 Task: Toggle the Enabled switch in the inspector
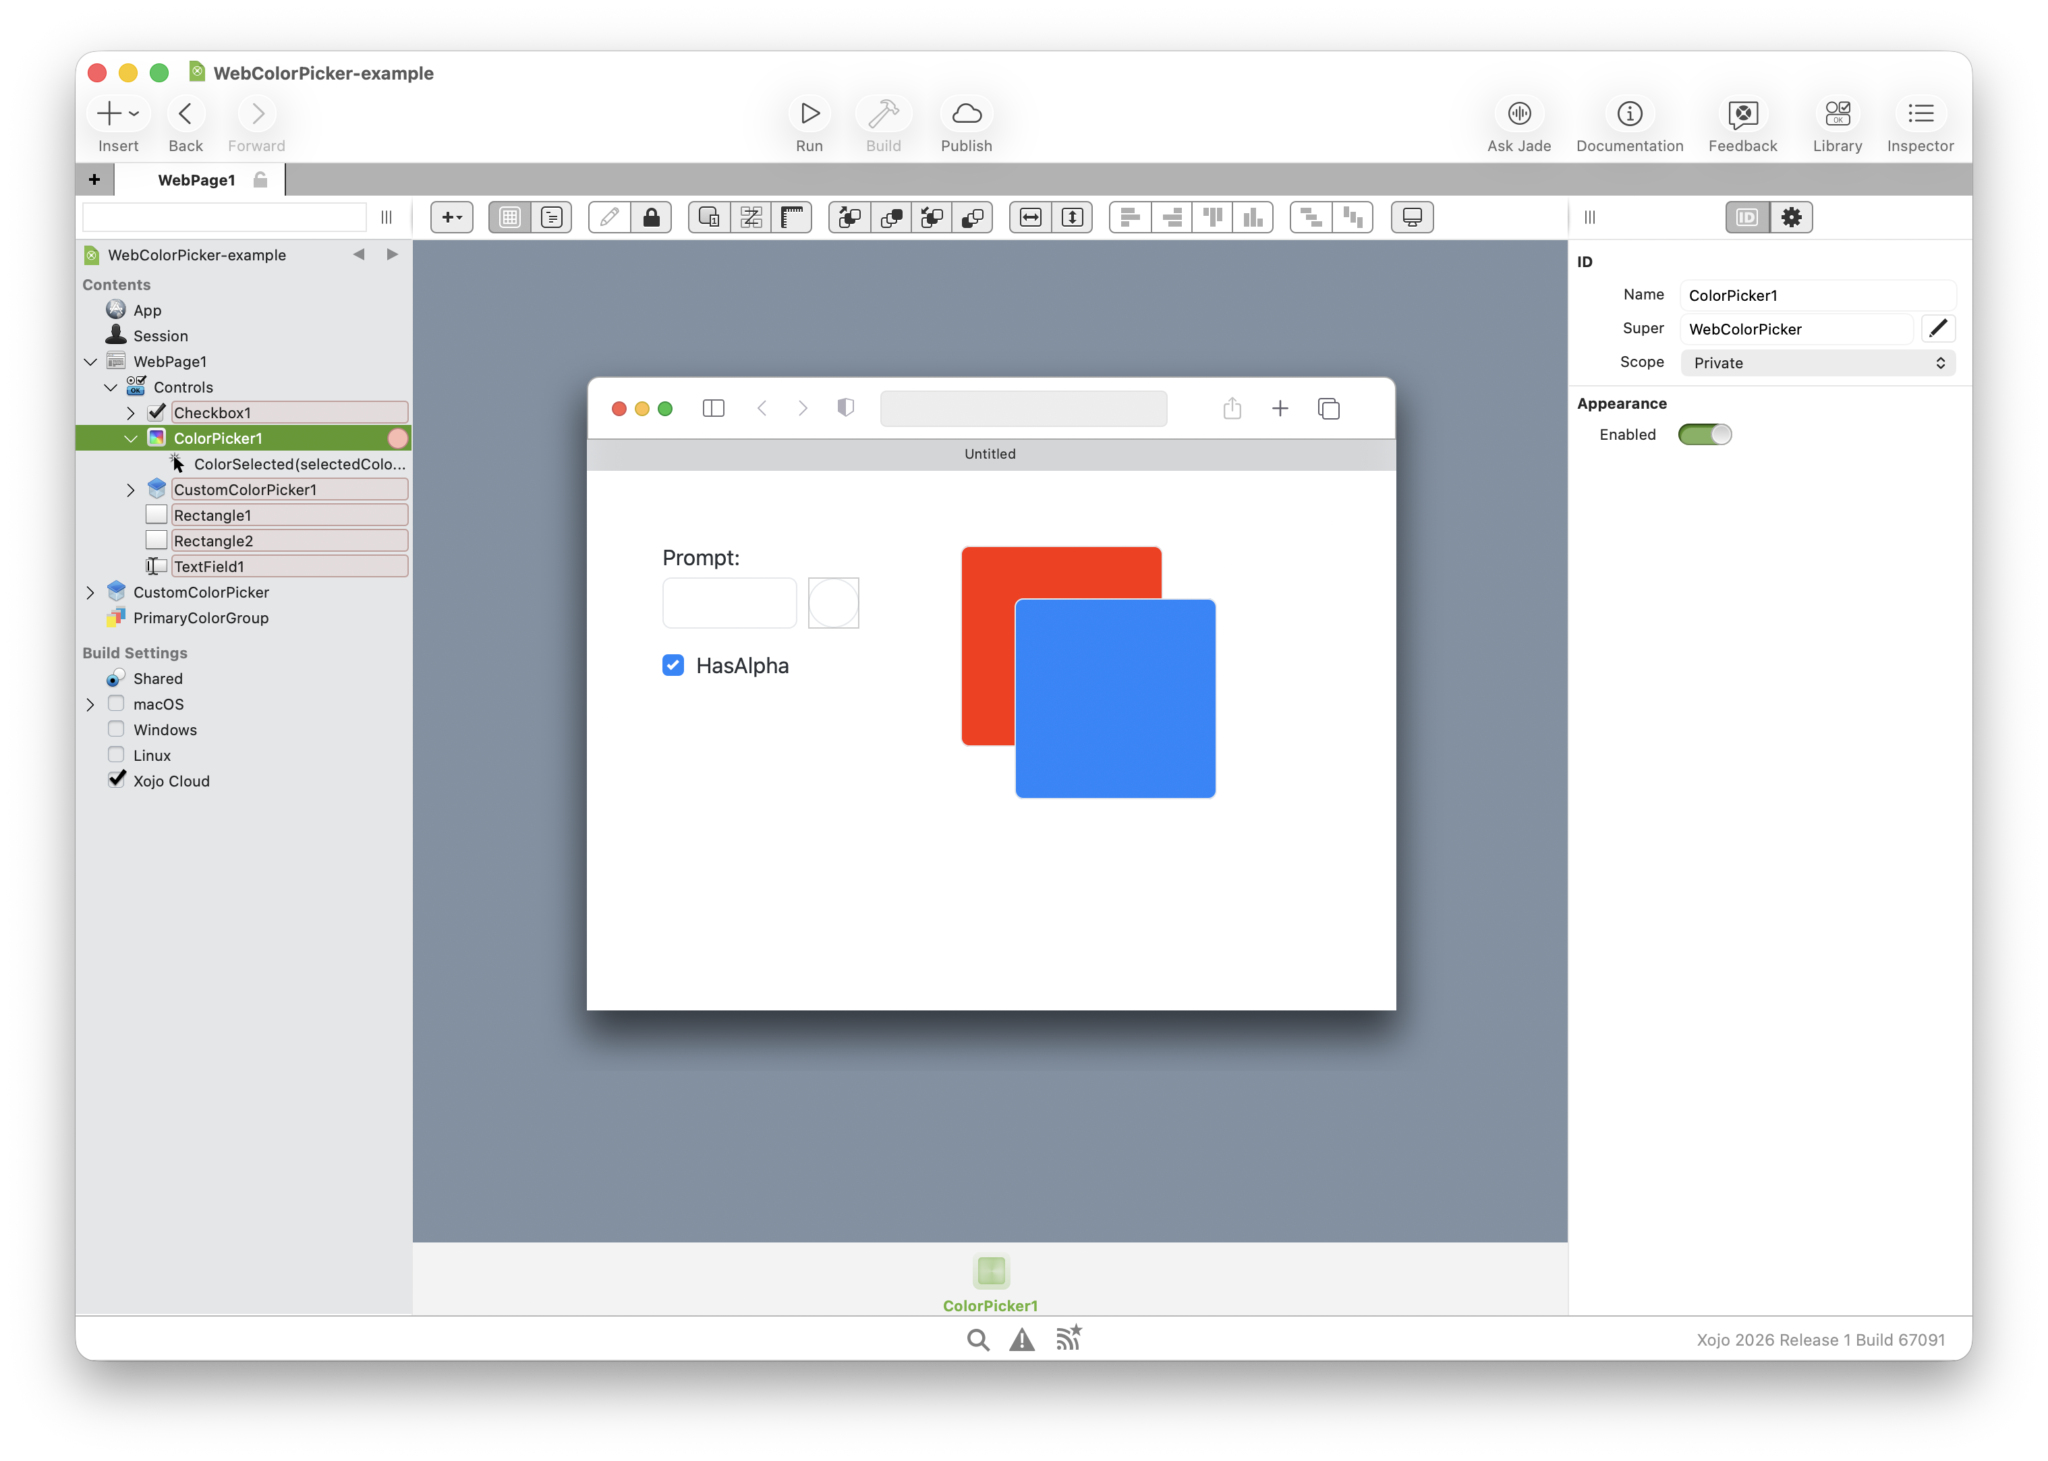pyautogui.click(x=1704, y=434)
